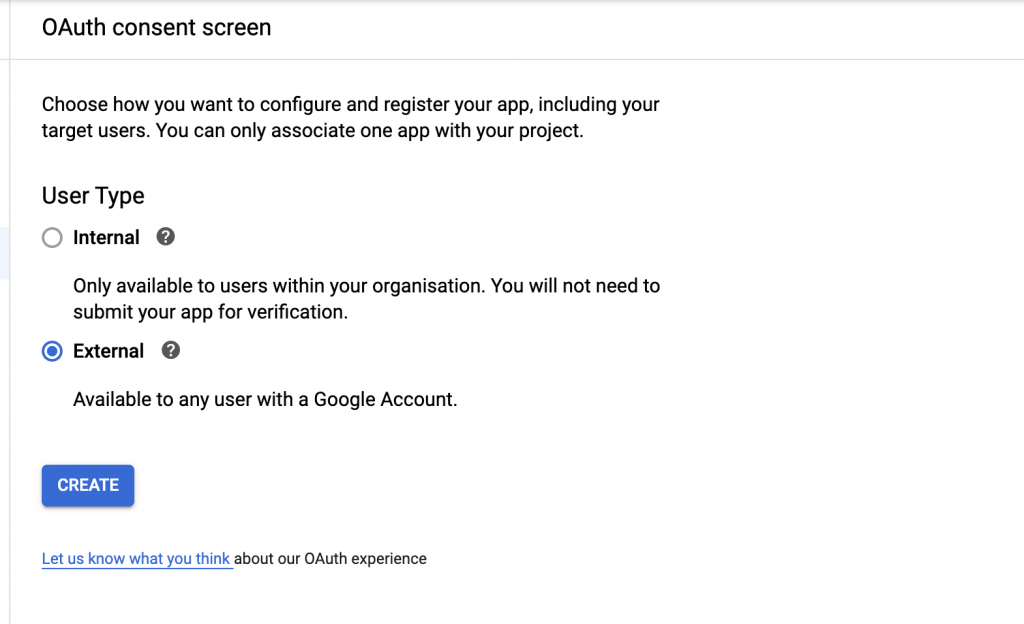Select the Internal user type radio button
Screen dimensions: 1024x624
click(x=52, y=238)
